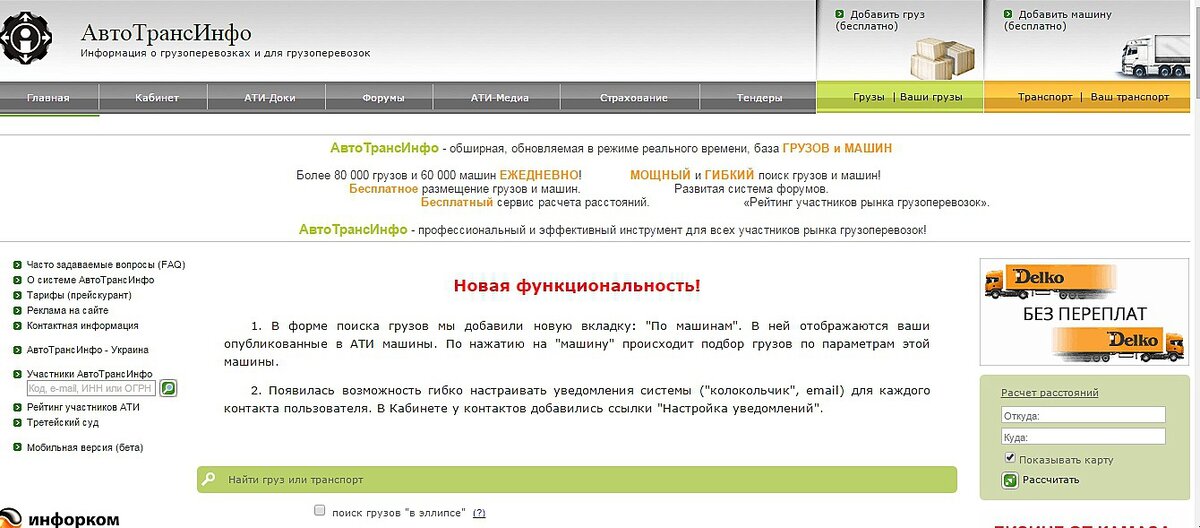The height and width of the screenshot is (528, 1200).
Task: Open Часто задаваемые вопросы (FAQ)
Action: tap(106, 265)
